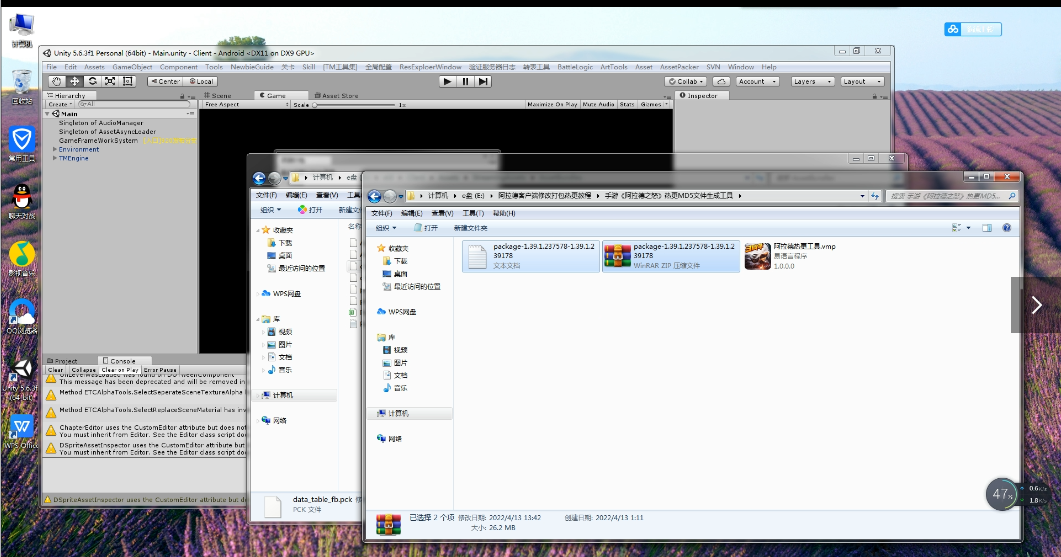Switch to the Project tab

coord(66,360)
